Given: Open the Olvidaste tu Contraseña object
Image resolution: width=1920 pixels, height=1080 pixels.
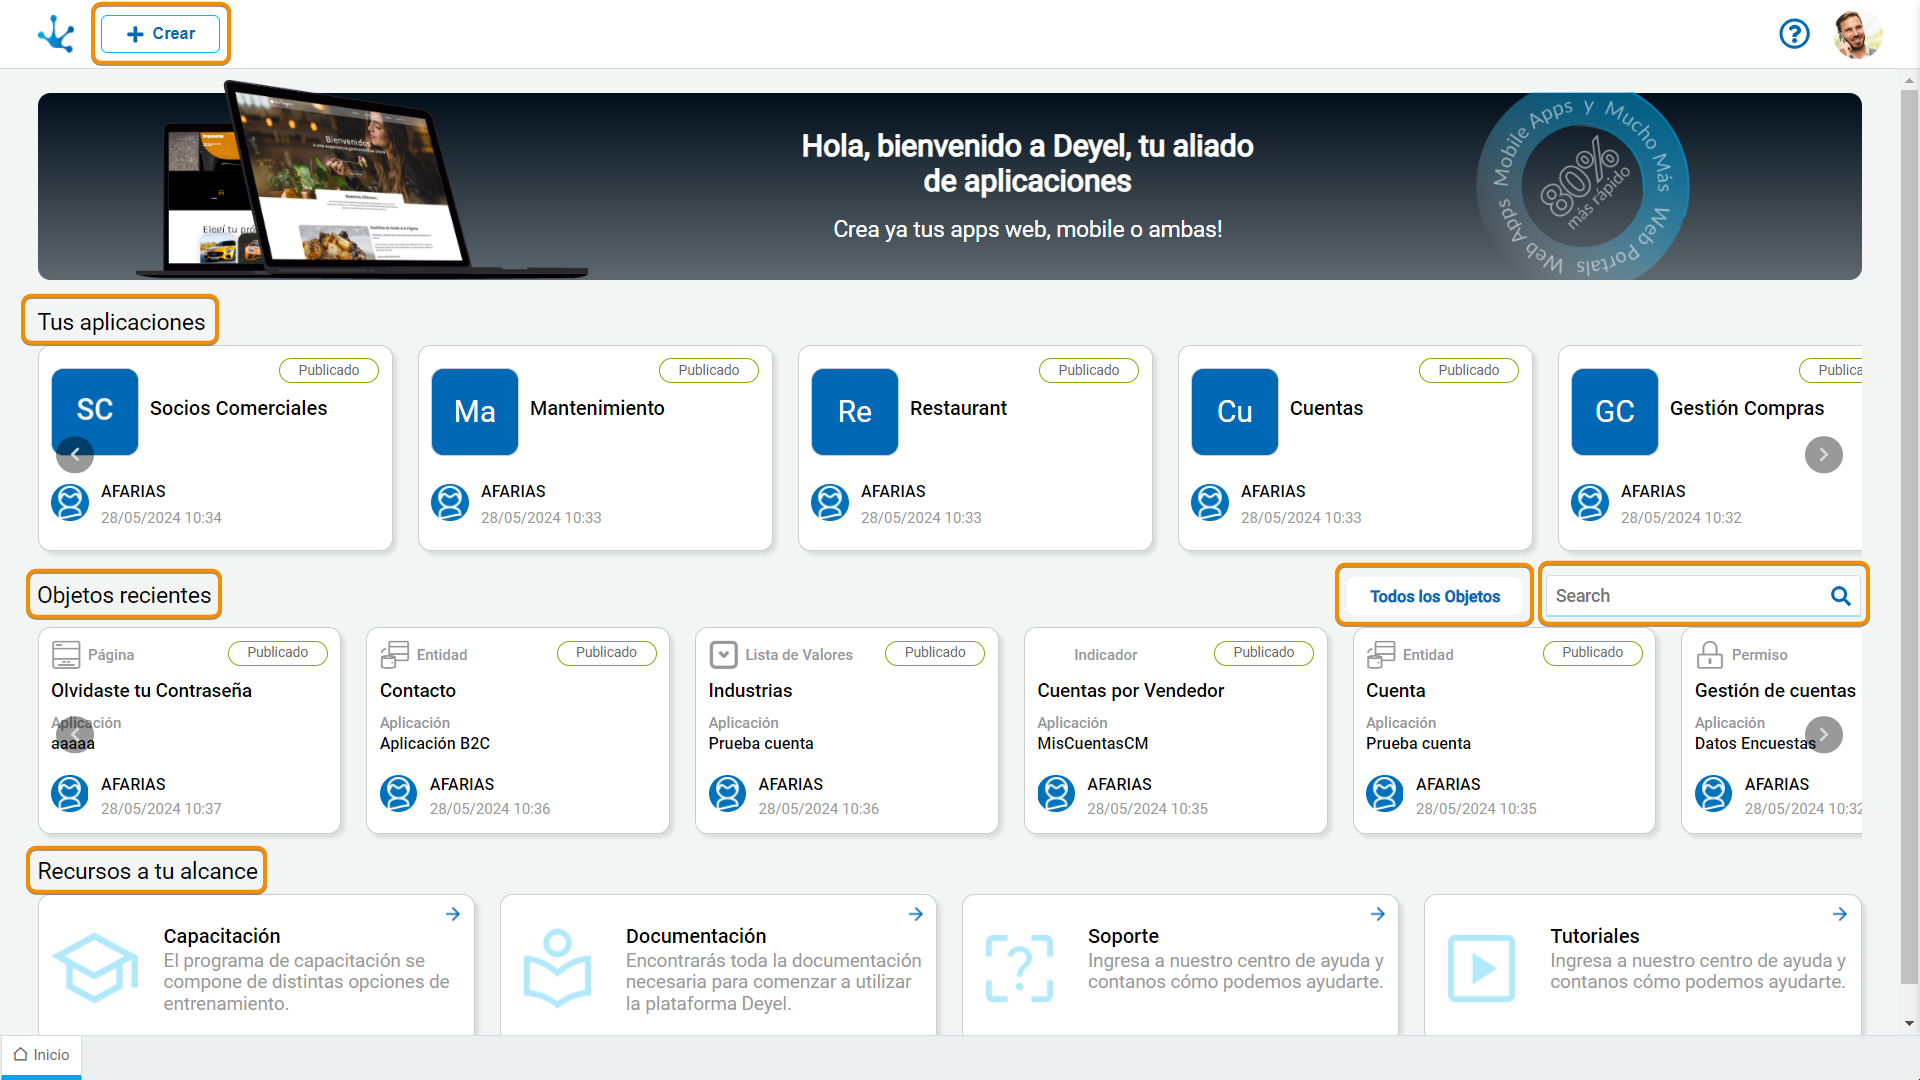Looking at the screenshot, I should 151,691.
